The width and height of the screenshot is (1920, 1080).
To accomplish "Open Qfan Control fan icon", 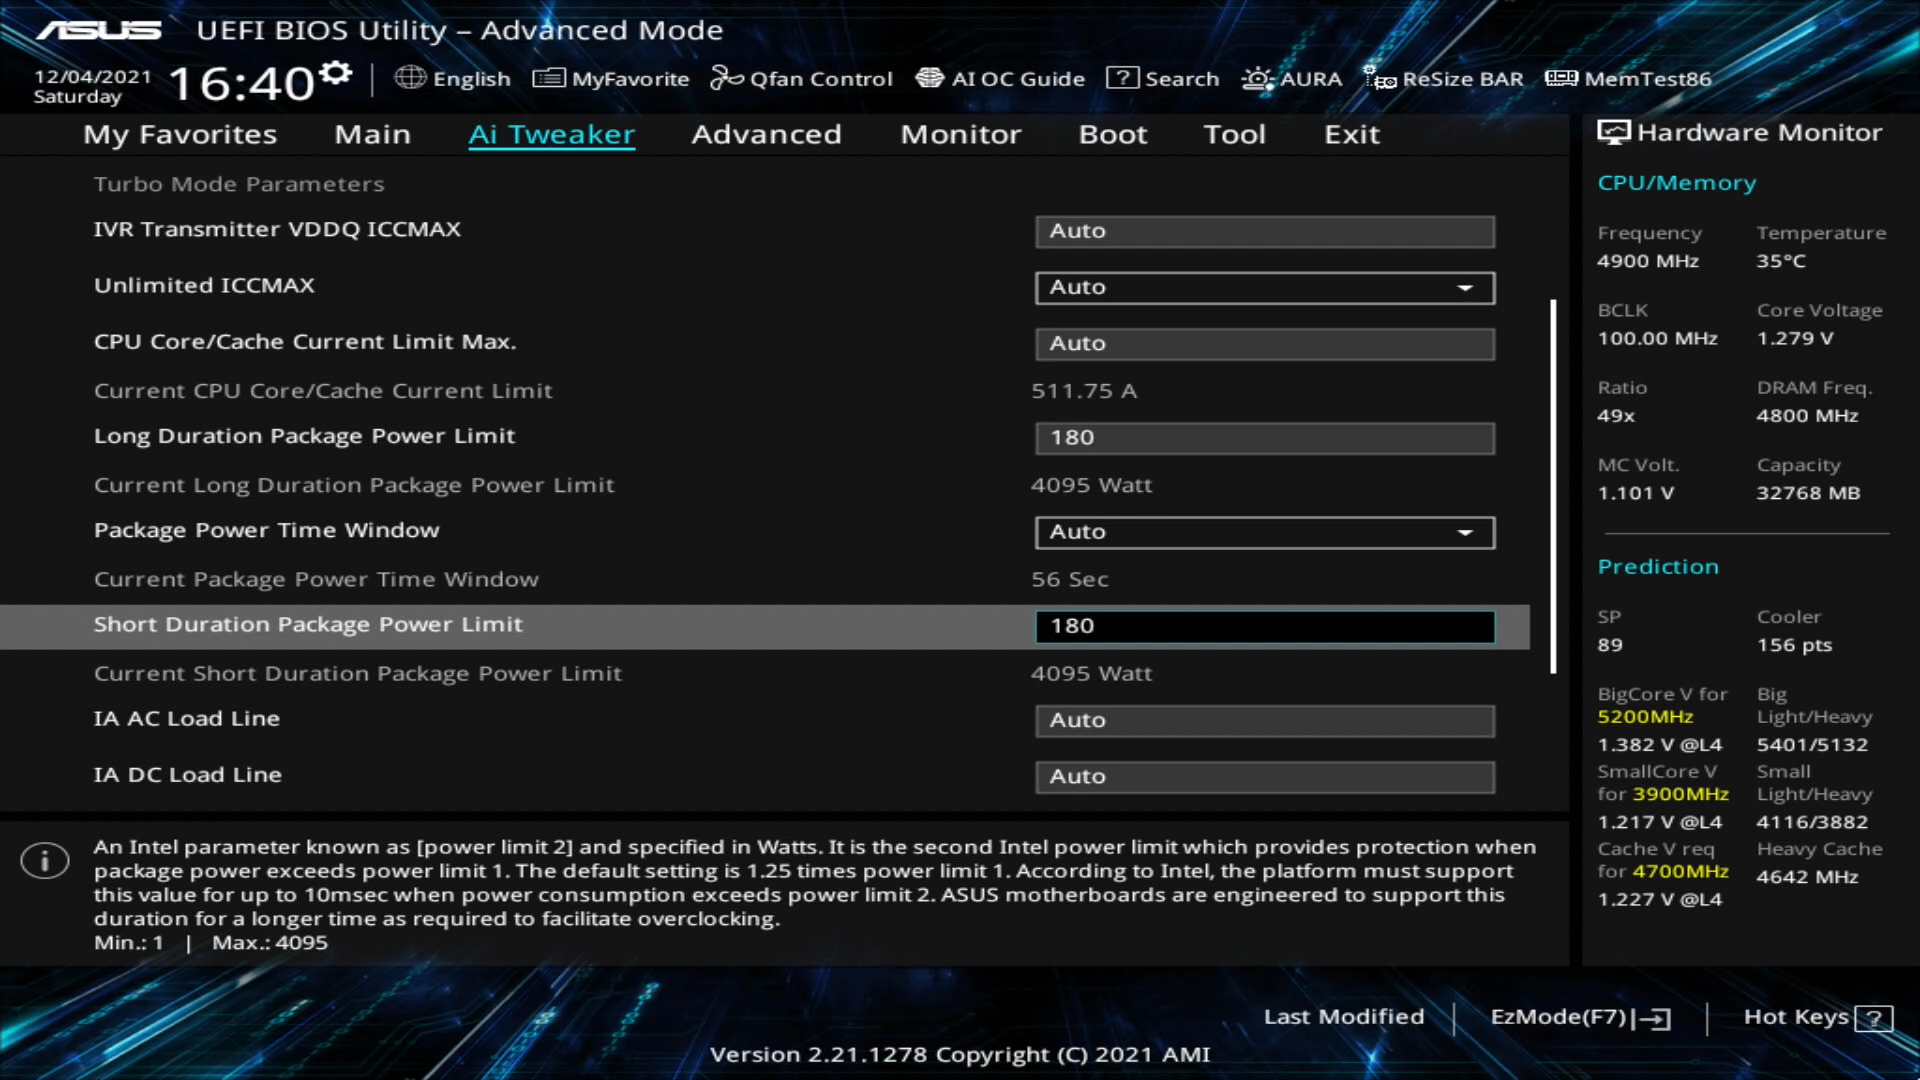I will point(726,78).
